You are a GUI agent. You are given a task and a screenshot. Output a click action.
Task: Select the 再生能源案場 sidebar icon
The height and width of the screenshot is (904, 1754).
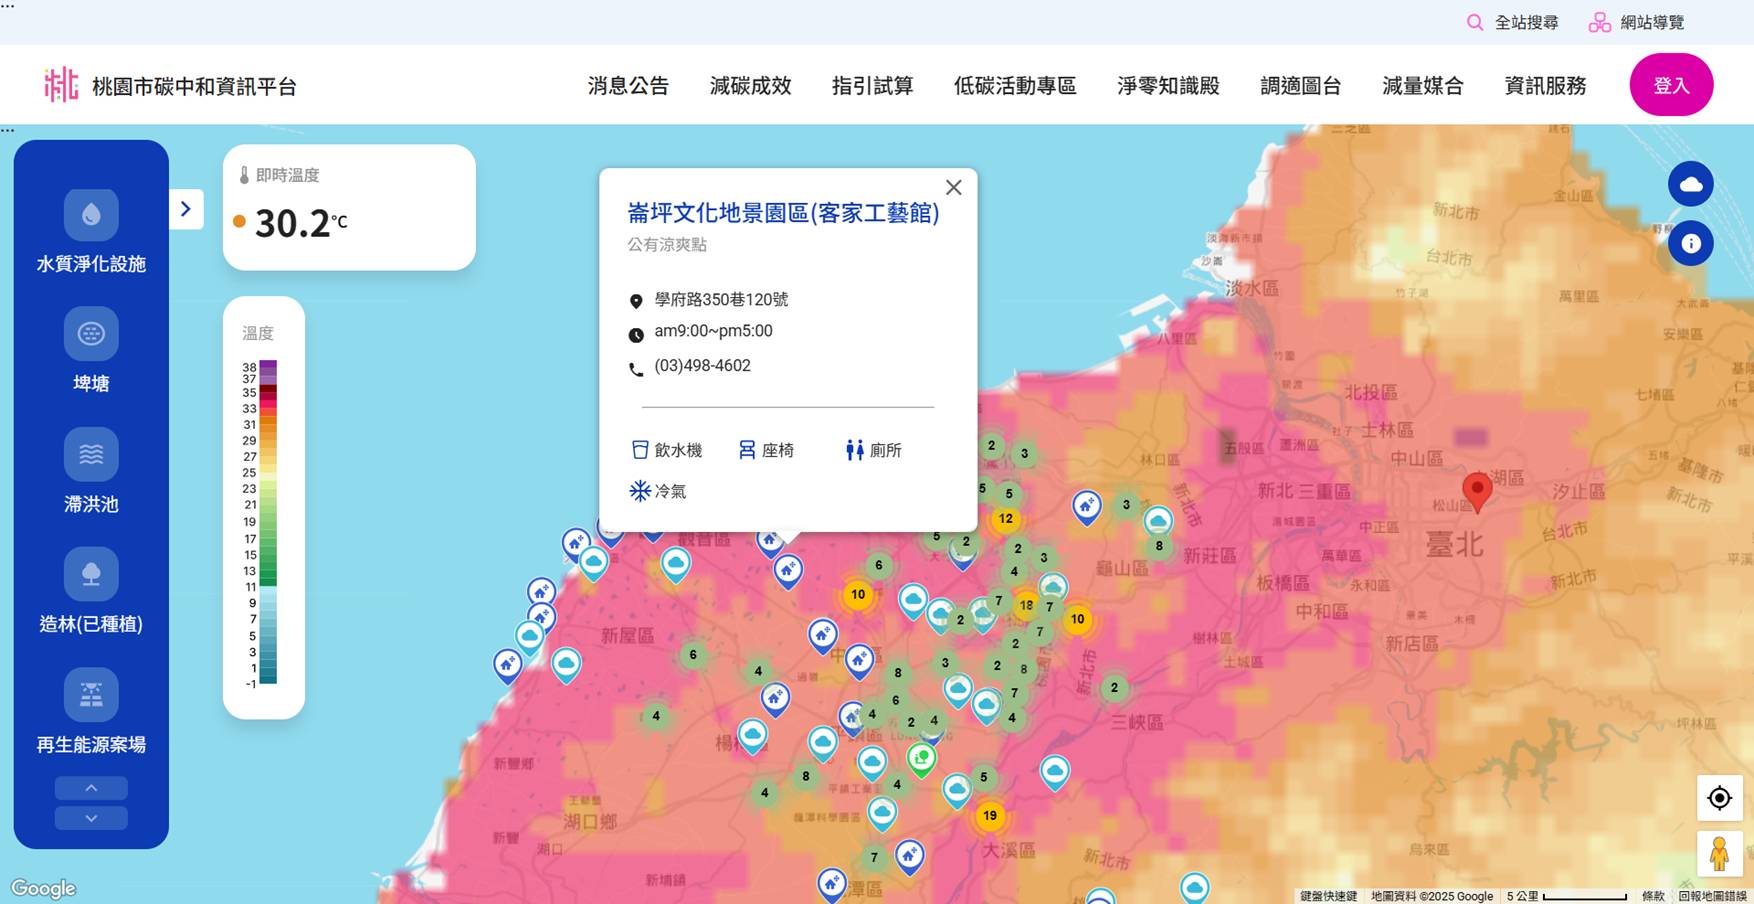90,694
